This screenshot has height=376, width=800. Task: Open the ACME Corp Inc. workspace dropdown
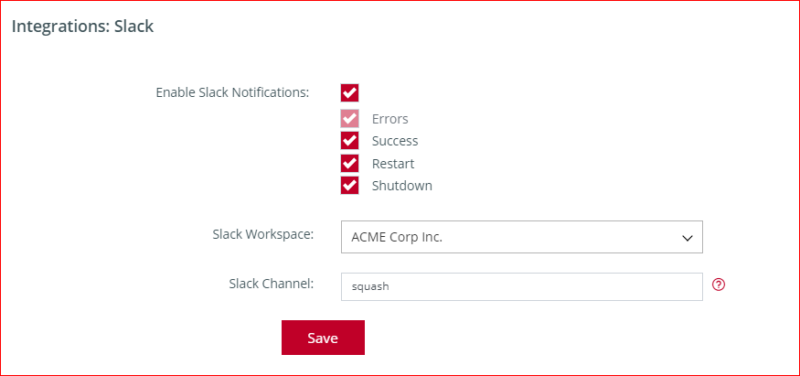[x=521, y=237]
